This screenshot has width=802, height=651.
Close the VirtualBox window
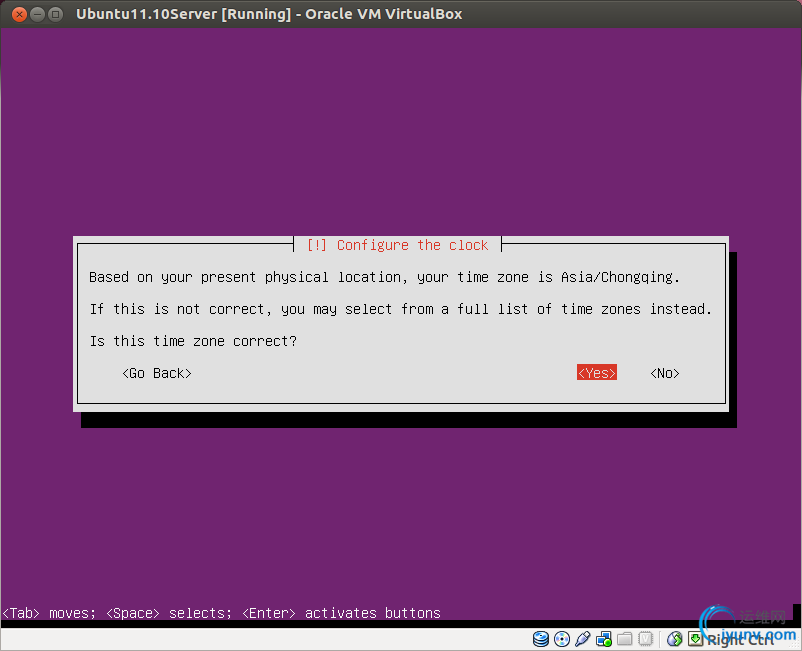pyautogui.click(x=19, y=14)
